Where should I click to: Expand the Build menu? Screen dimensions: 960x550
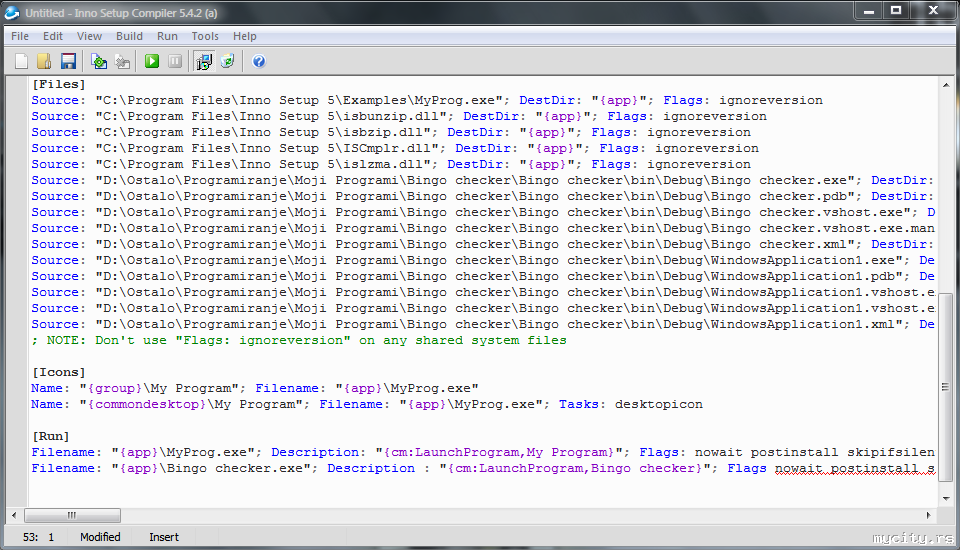(129, 36)
